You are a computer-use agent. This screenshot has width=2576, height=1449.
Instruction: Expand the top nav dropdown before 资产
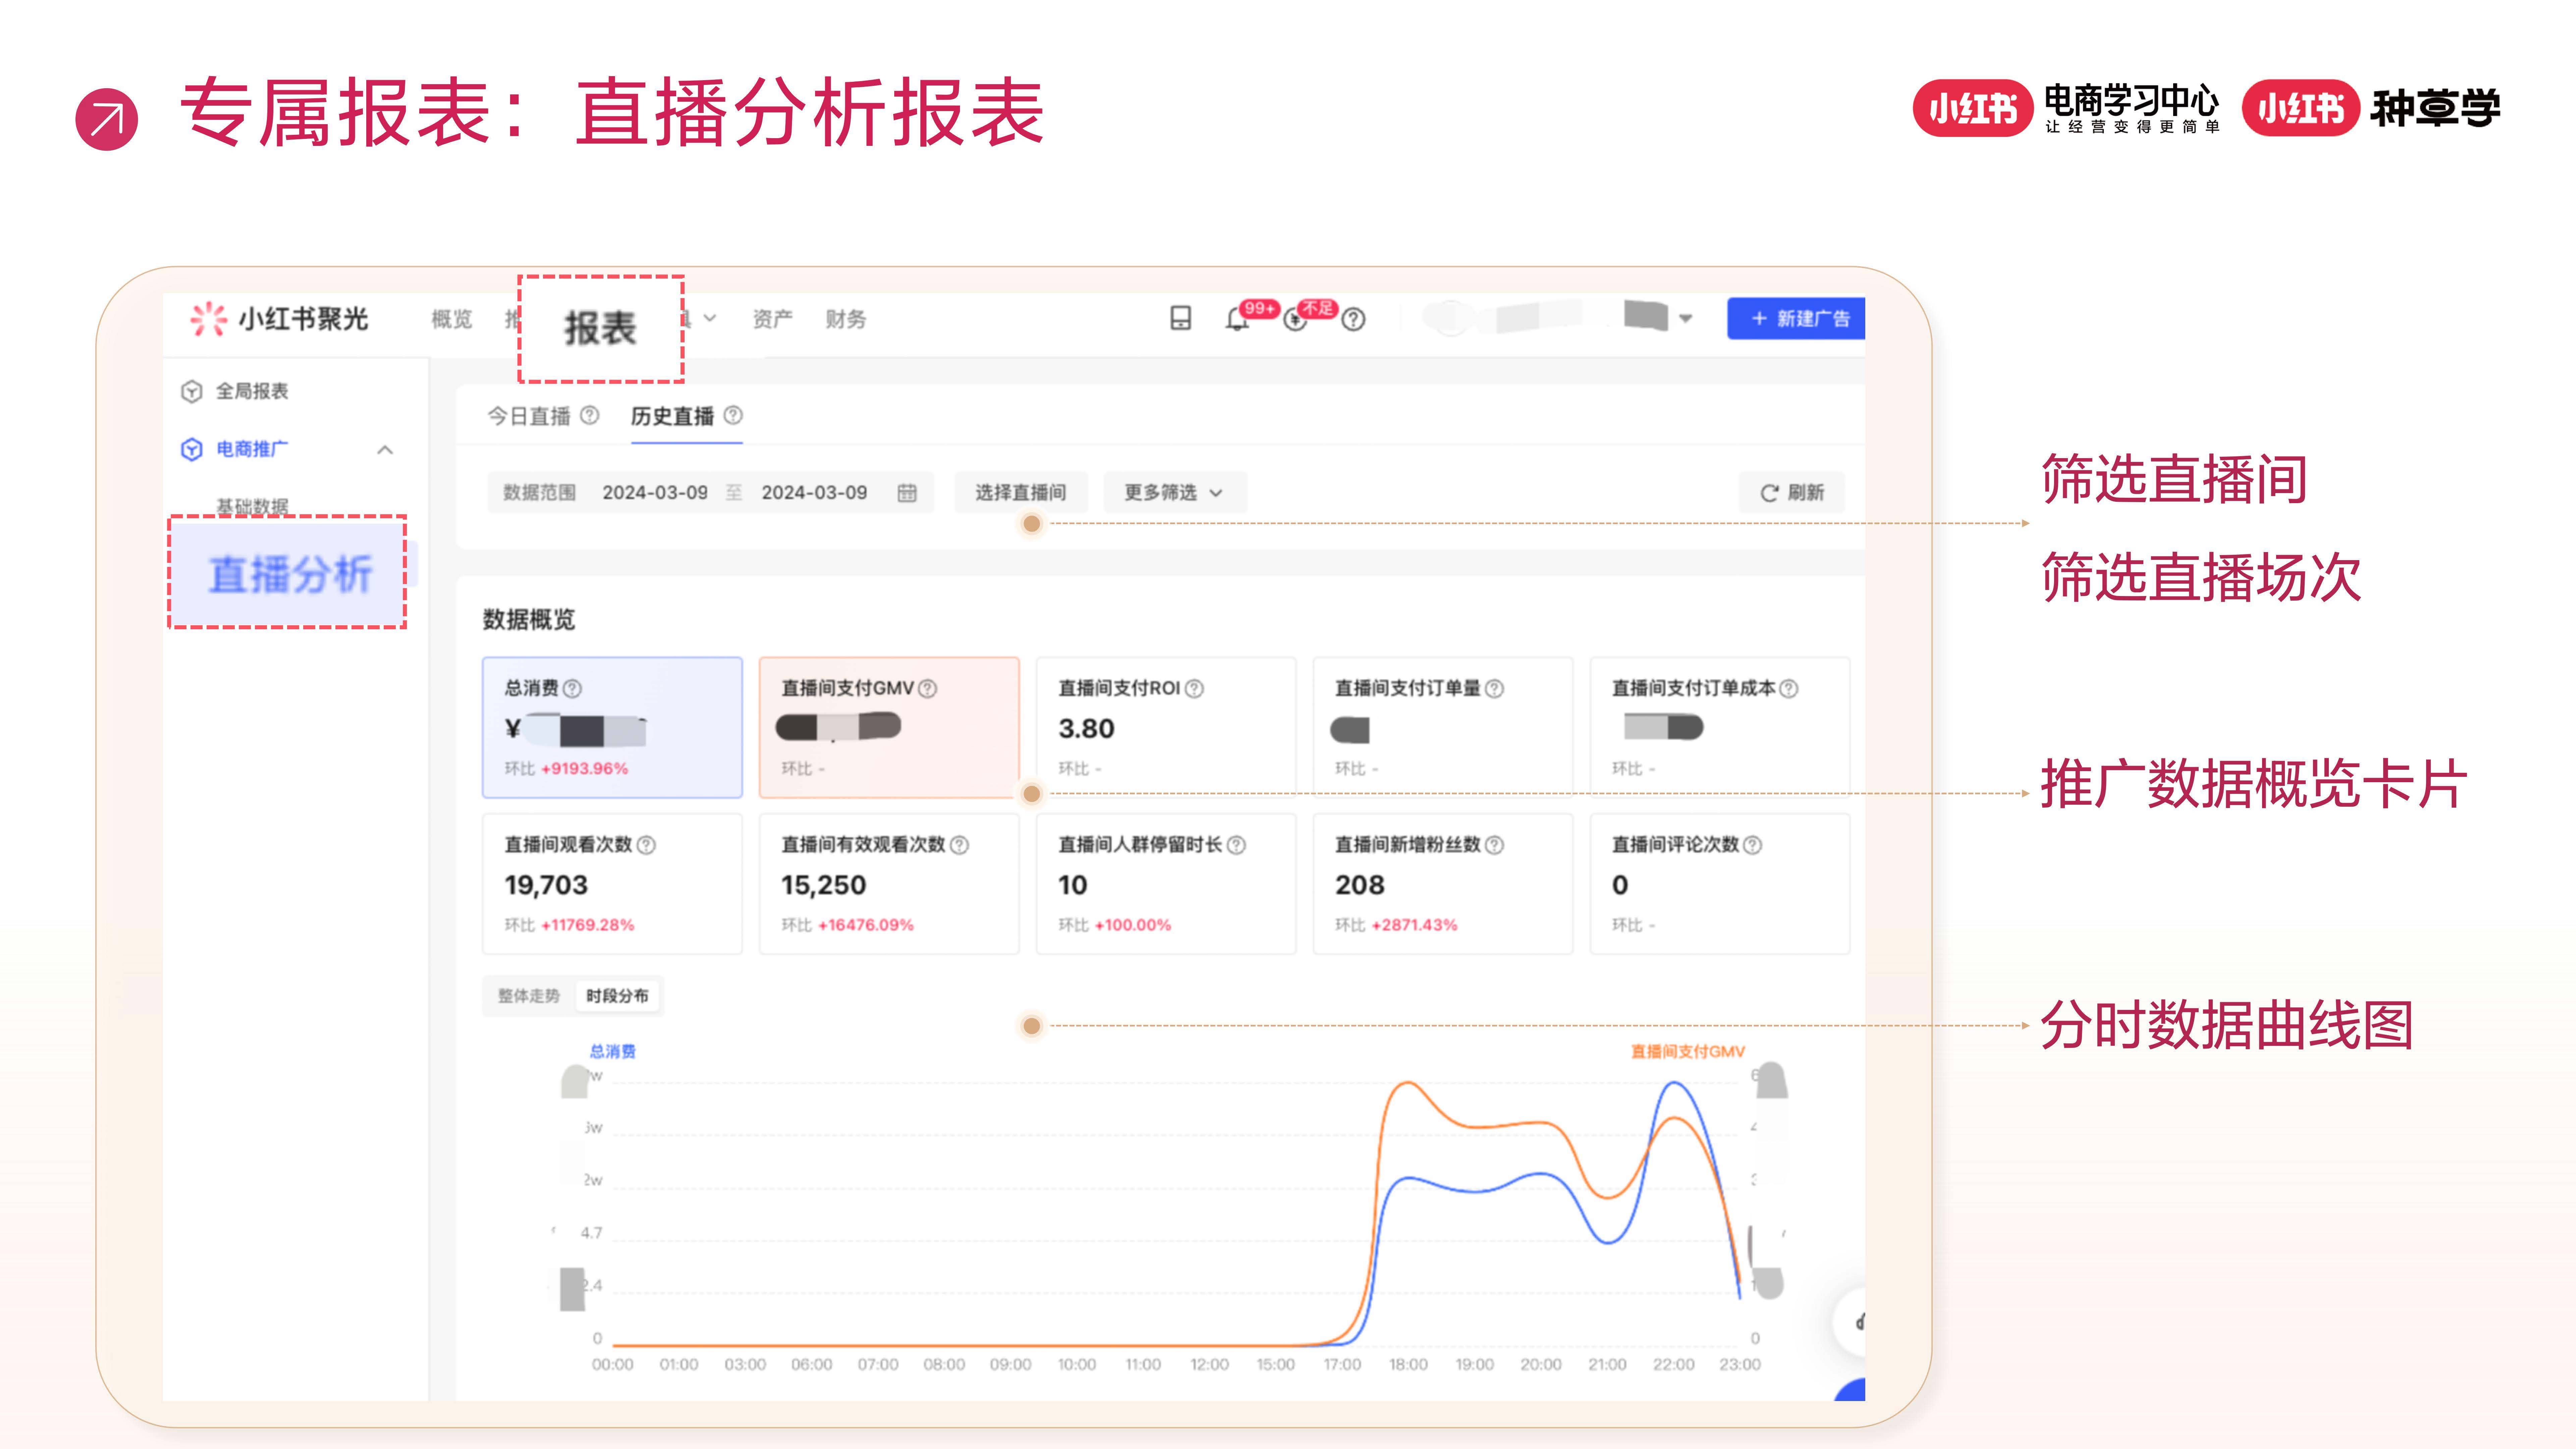710,319
